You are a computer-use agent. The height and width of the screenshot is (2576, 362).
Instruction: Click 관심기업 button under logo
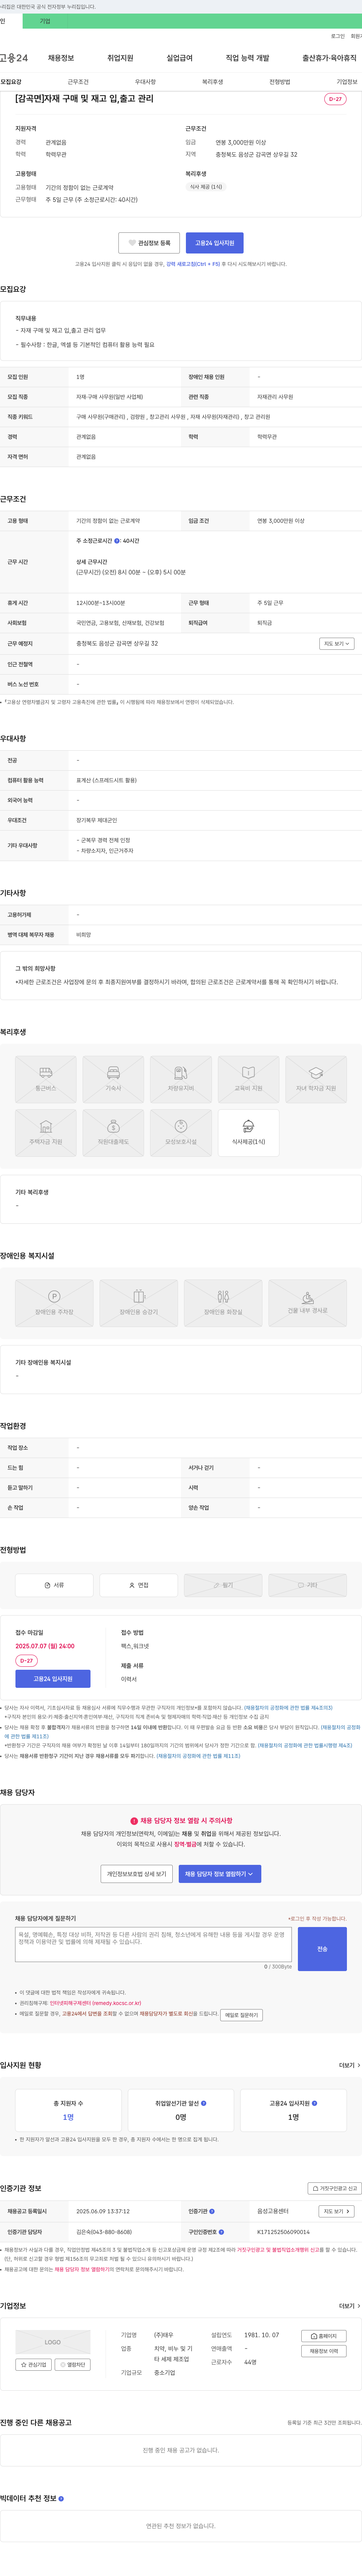pos(34,2365)
